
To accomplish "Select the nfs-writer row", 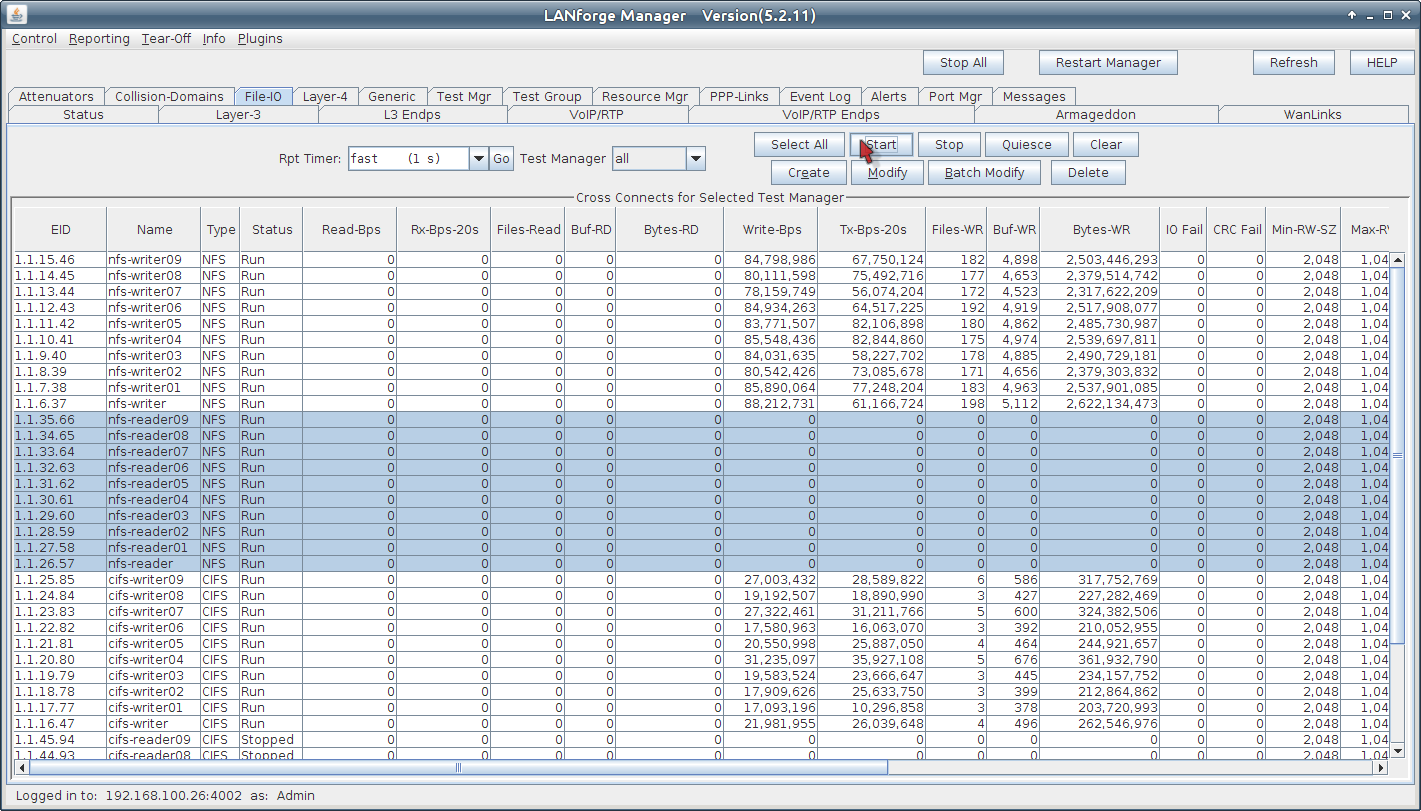I will tap(701, 403).
